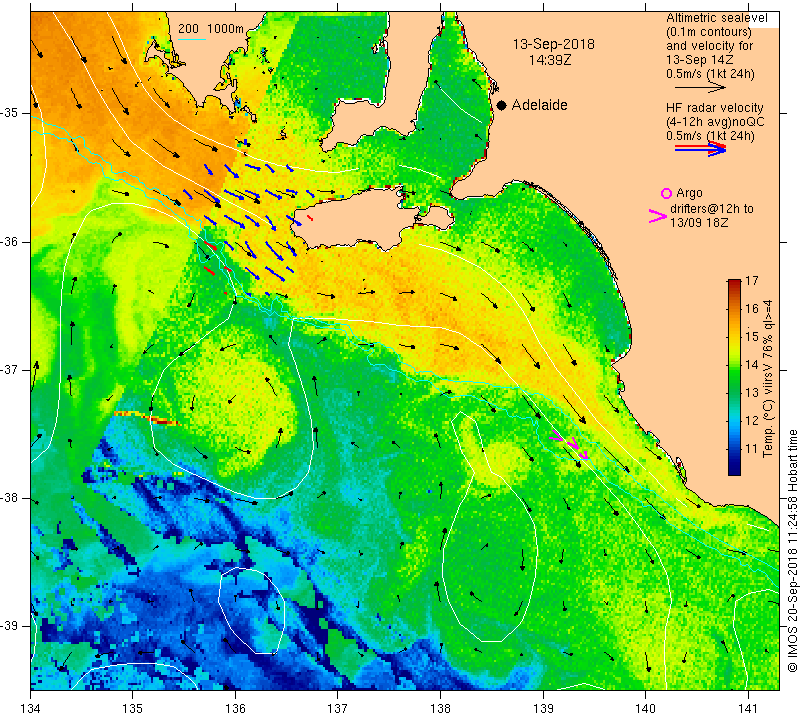
Task: Click the '(4-12h avg)noQC' legend text
Action: (715, 122)
